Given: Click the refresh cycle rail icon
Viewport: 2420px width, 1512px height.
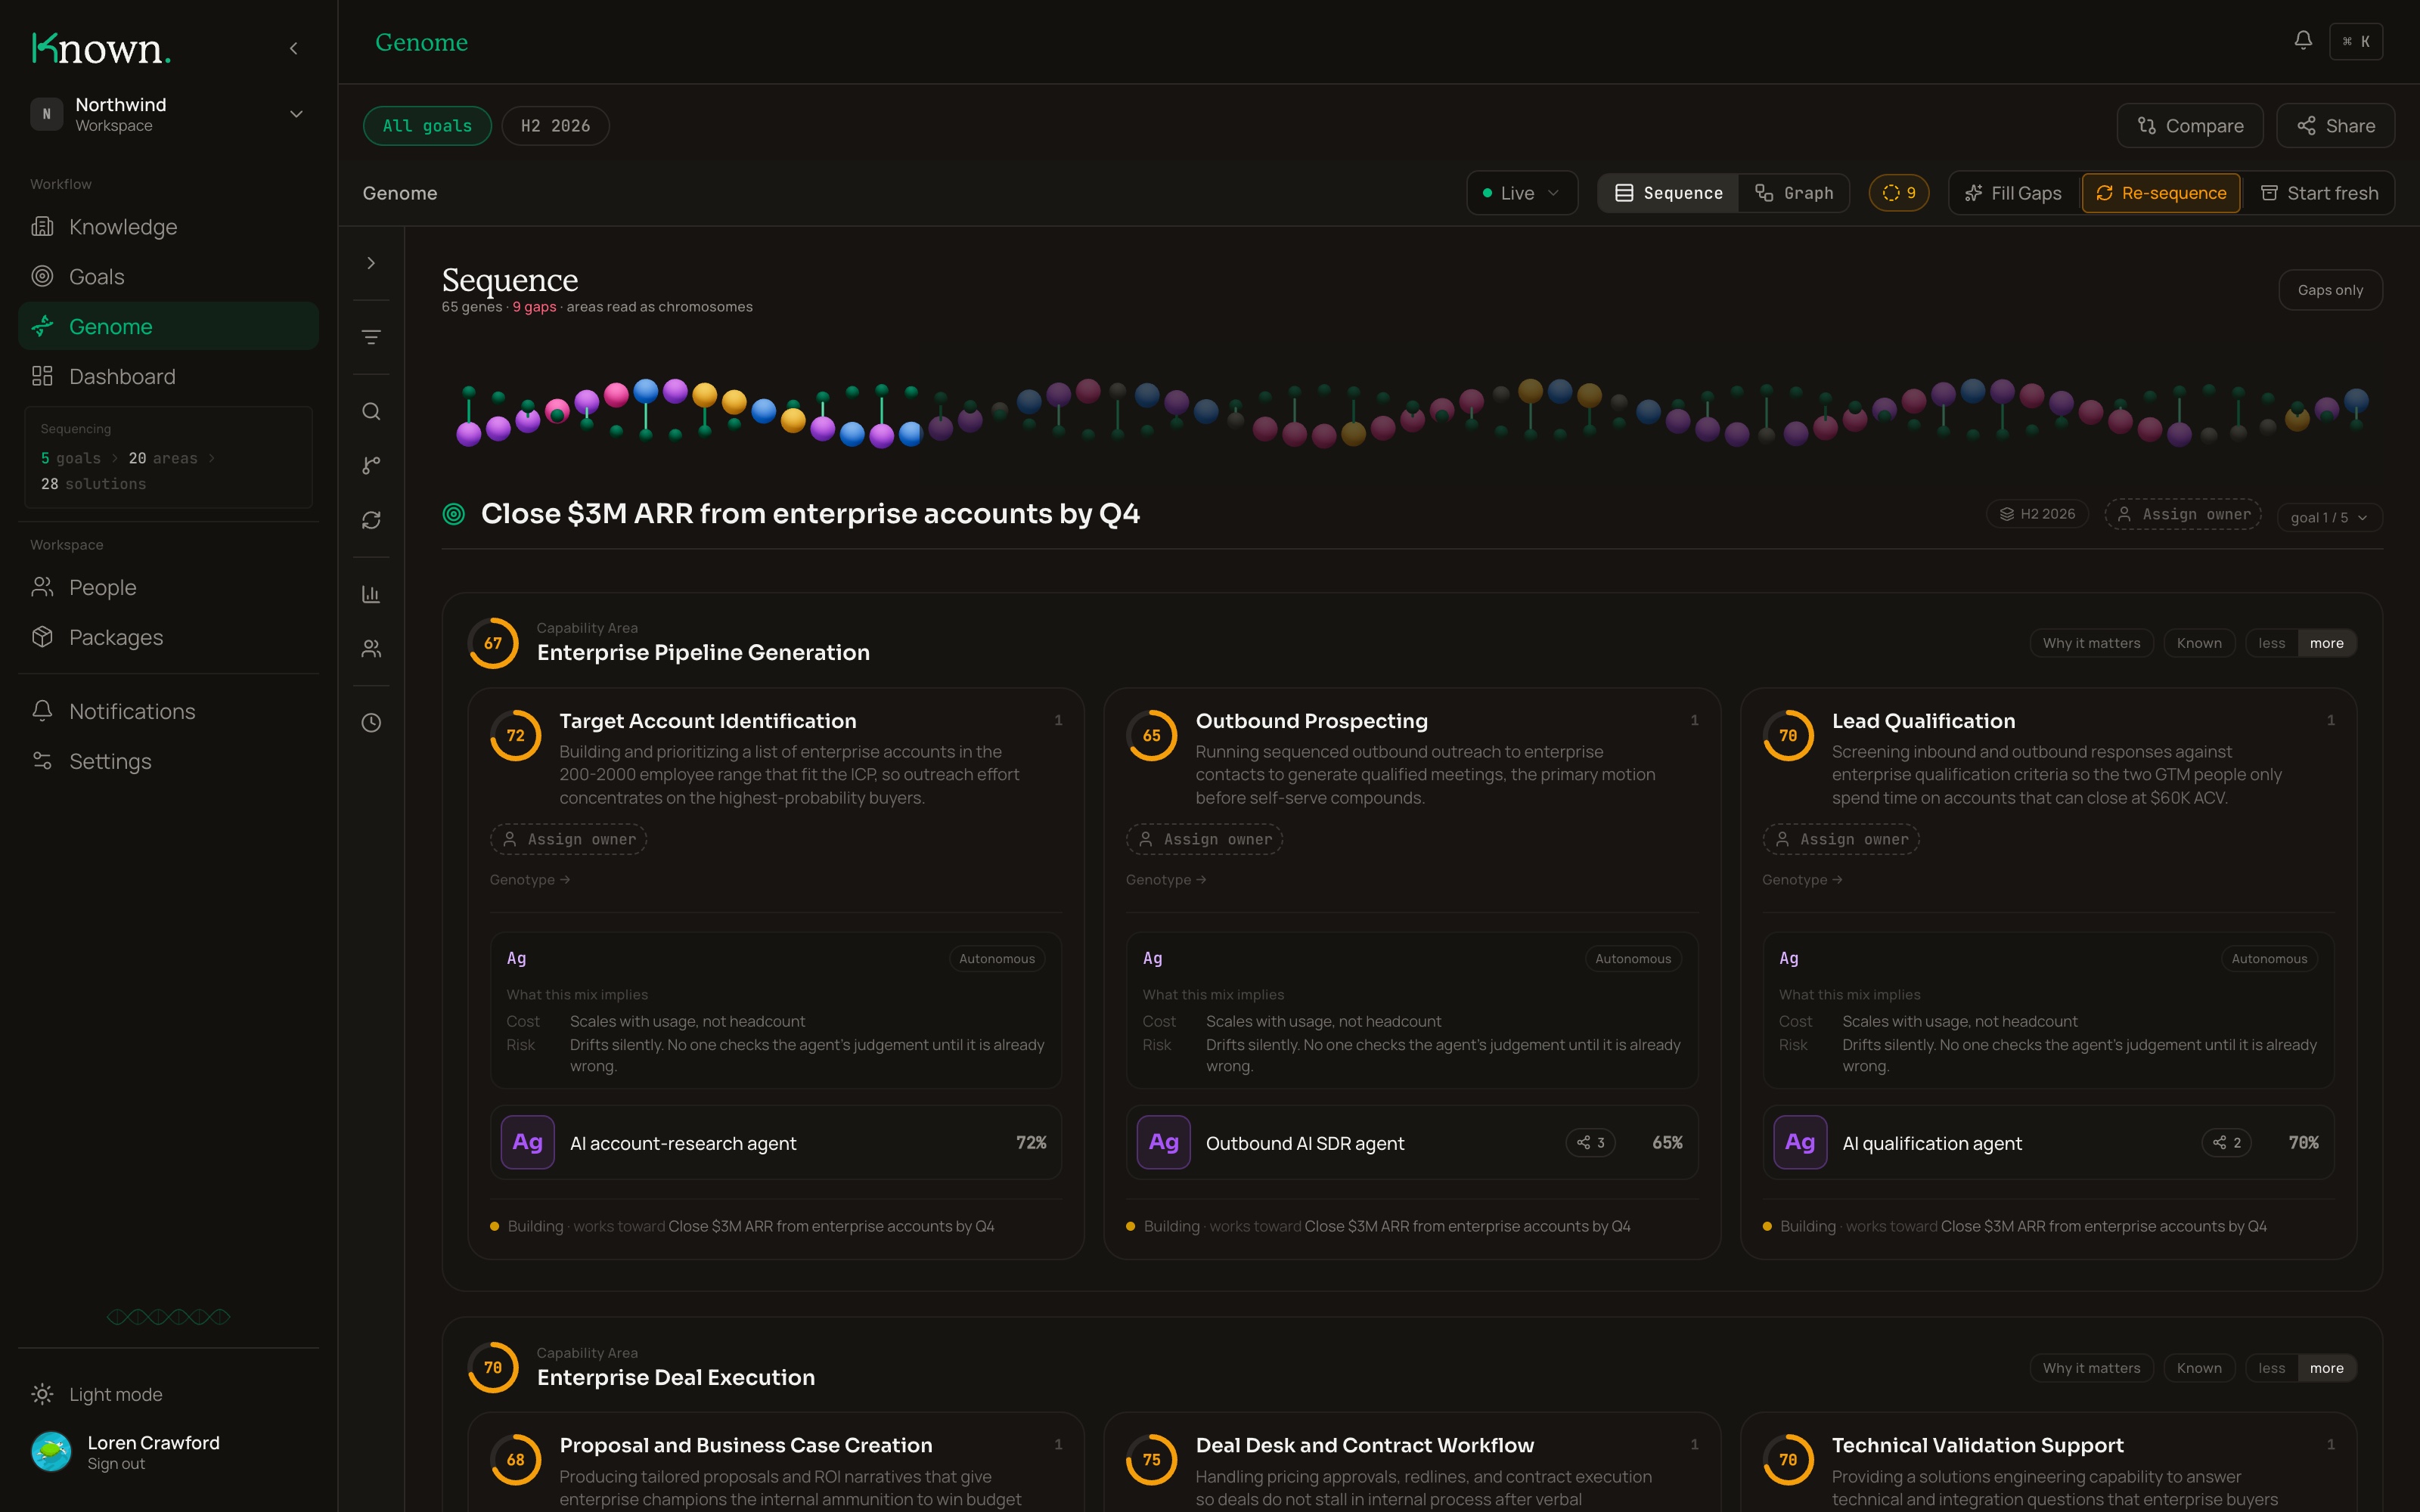Looking at the screenshot, I should pos(371,520).
